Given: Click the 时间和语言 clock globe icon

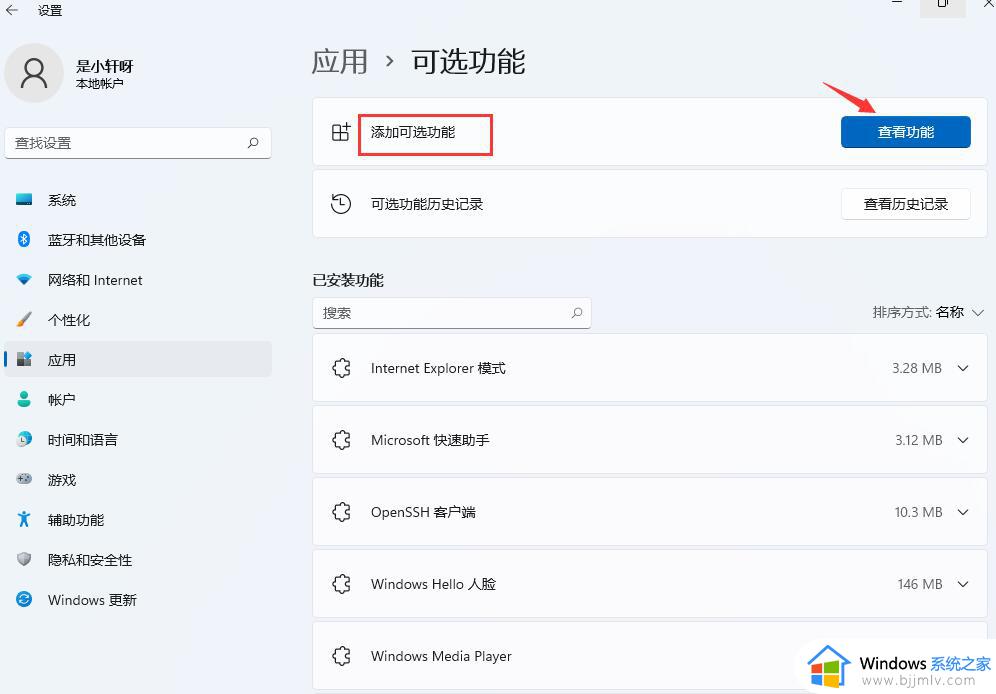Looking at the screenshot, I should point(24,439).
